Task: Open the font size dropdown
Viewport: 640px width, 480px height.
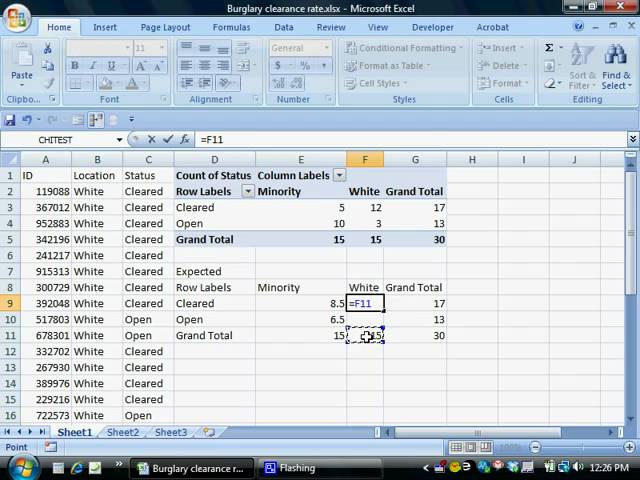Action: pyautogui.click(x=162, y=48)
